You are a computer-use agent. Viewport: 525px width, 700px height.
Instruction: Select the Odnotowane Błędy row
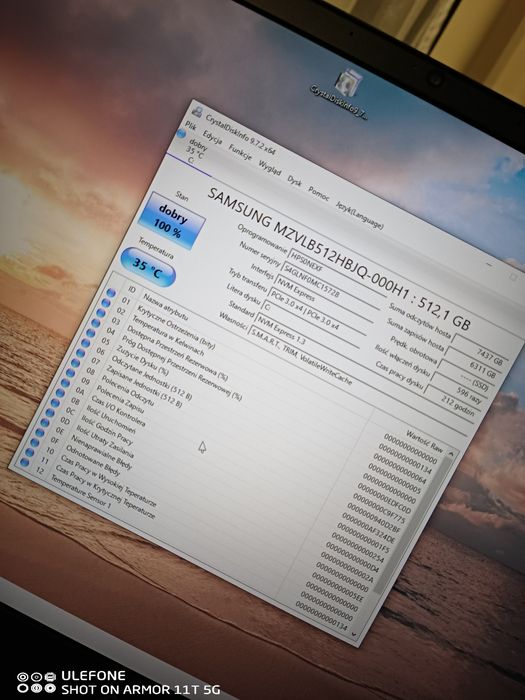click(x=92, y=461)
